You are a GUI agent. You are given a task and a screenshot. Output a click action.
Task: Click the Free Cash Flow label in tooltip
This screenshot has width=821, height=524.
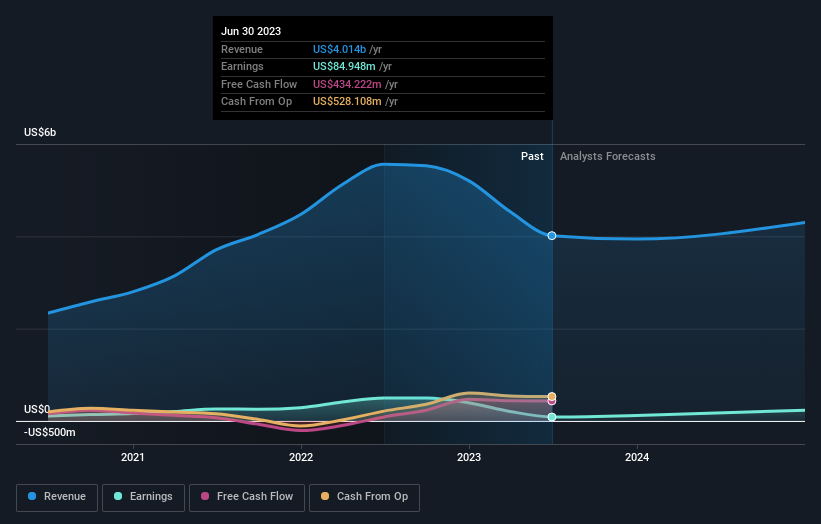[x=259, y=84]
